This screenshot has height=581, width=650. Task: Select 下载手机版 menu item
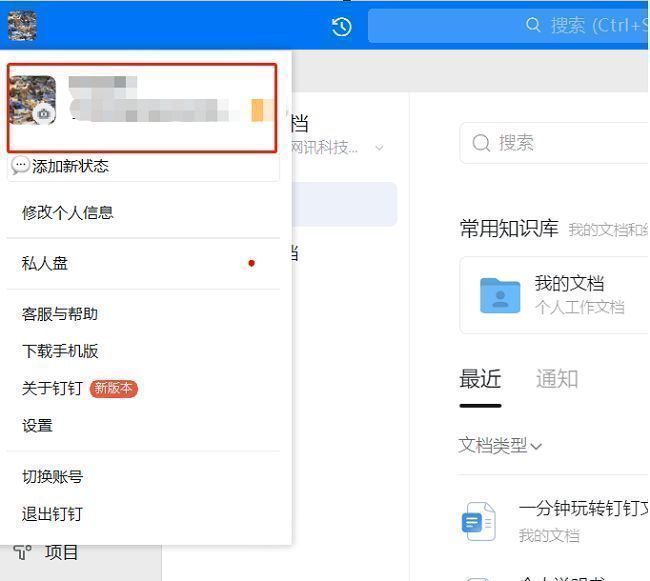coord(60,351)
